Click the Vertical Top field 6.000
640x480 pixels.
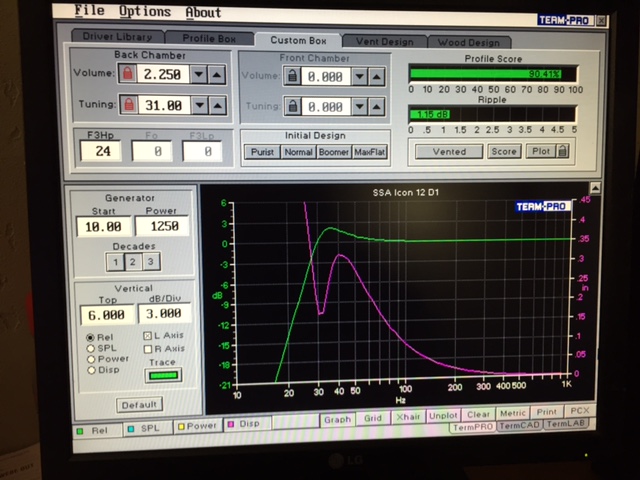(x=107, y=315)
